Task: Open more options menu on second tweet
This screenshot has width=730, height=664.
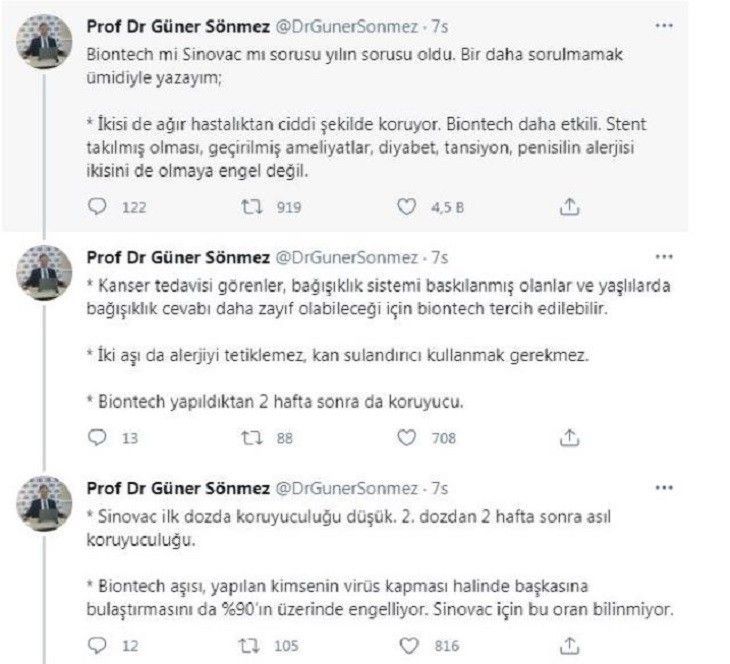Action: pos(663,257)
